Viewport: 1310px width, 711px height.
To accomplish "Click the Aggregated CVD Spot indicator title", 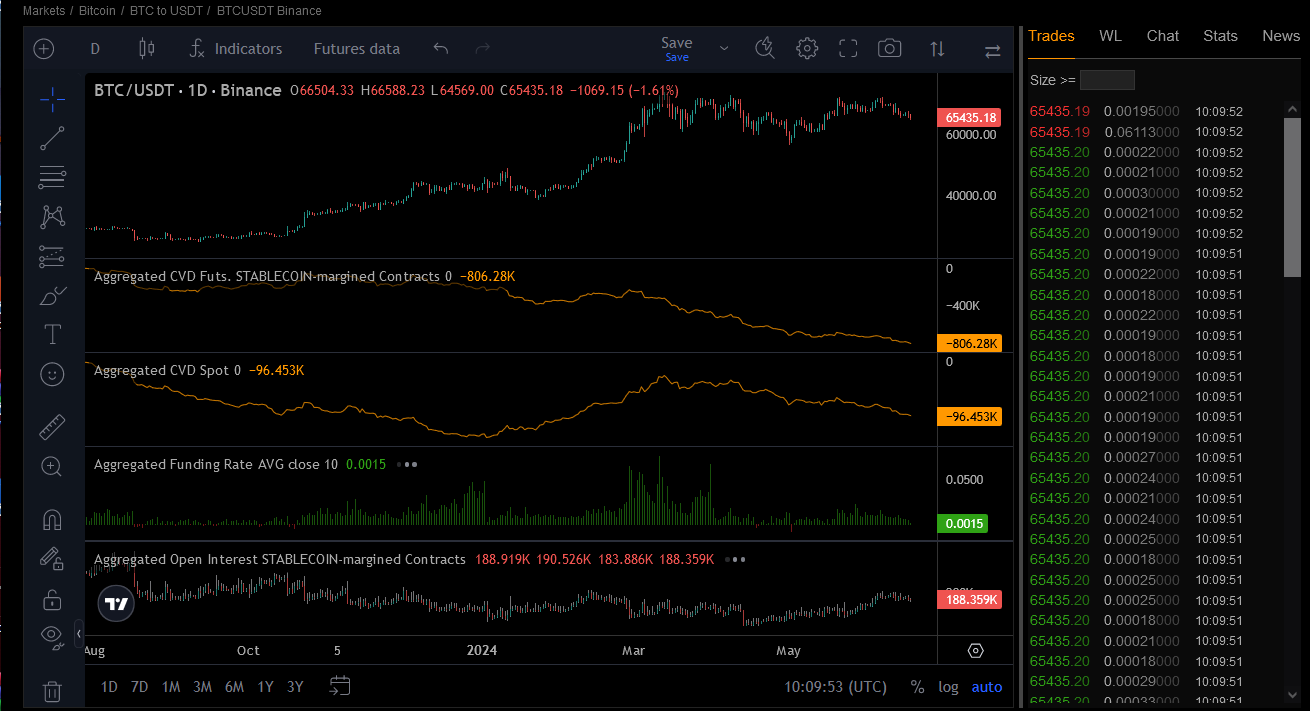I will pyautogui.click(x=161, y=371).
